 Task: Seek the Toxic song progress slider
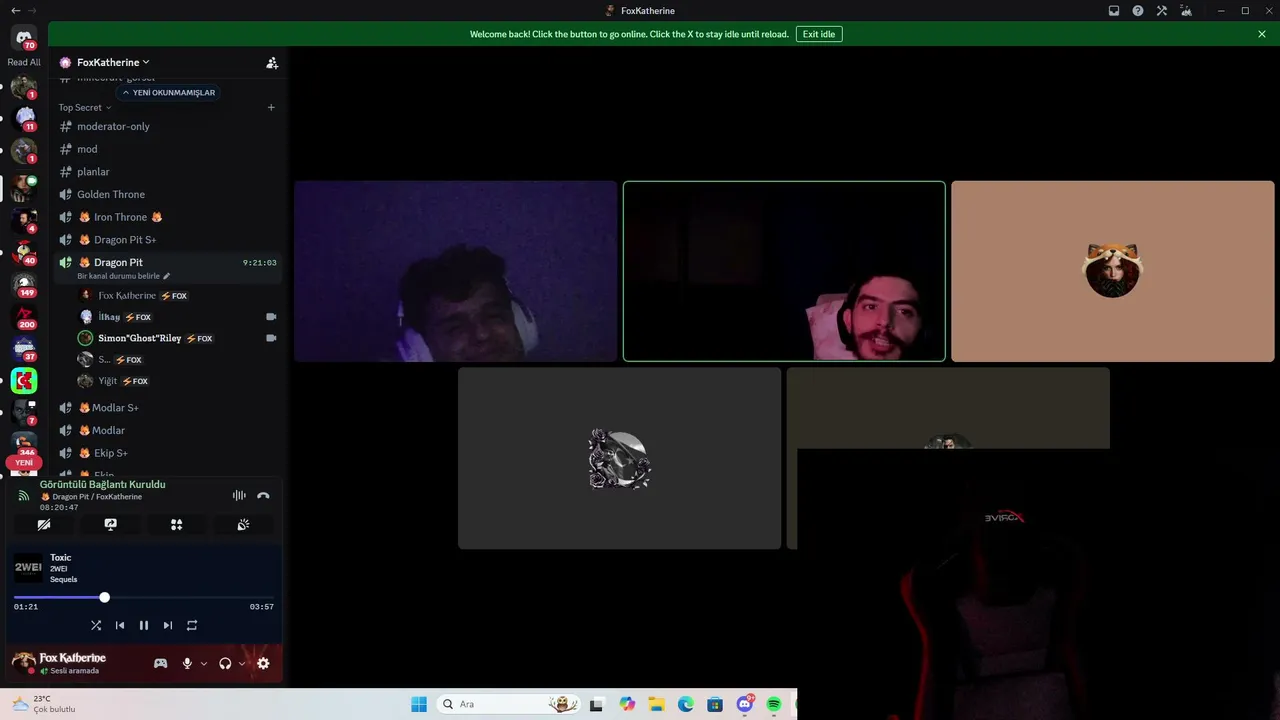[x=144, y=597]
